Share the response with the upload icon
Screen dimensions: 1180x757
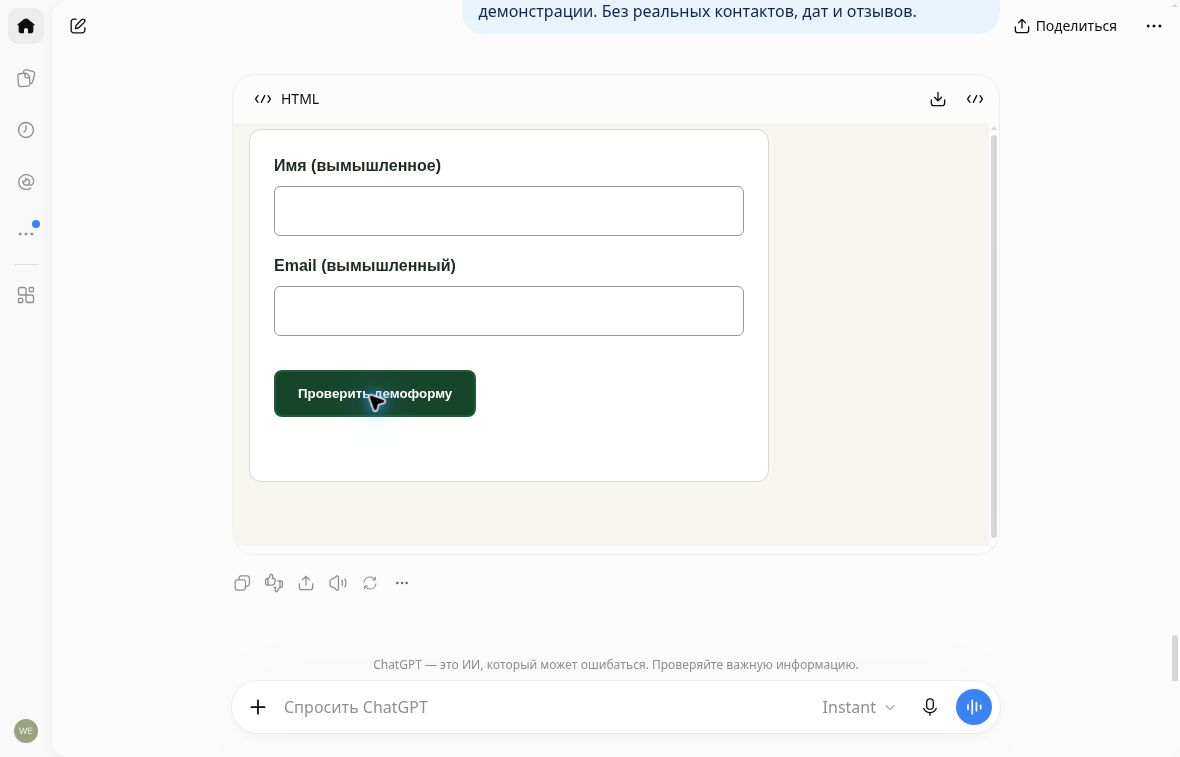pyautogui.click(x=306, y=583)
